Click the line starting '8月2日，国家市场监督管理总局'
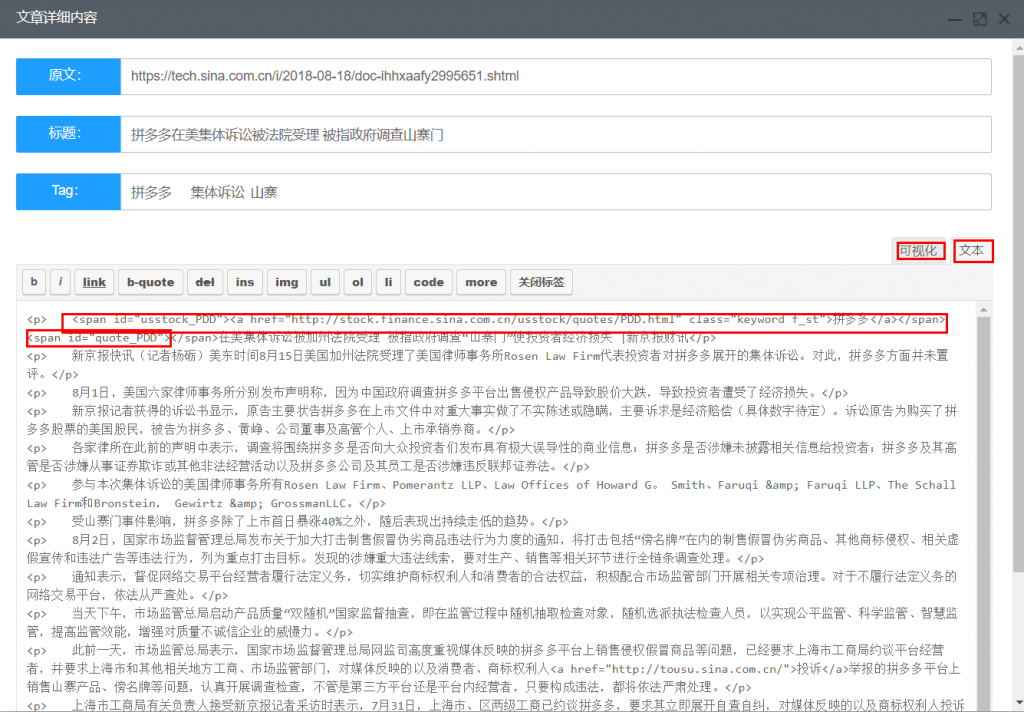The width and height of the screenshot is (1024, 712). pos(493,549)
